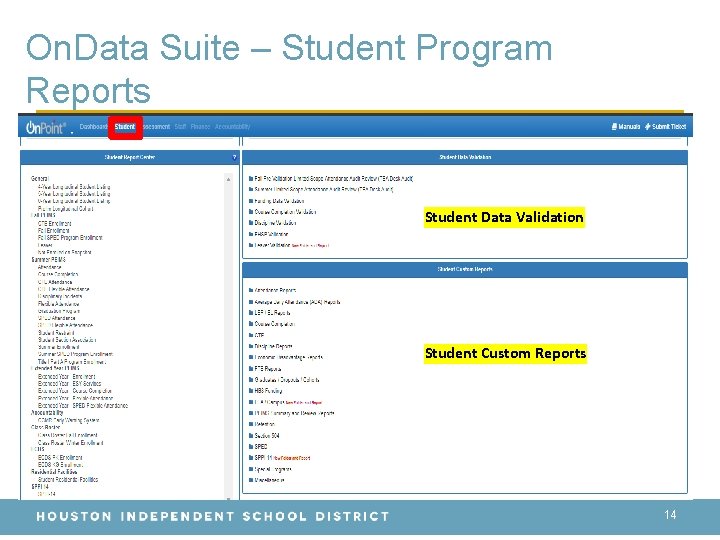Open the PEIMS Summary and Review Reports folder icon
The width and height of the screenshot is (720, 540).
coord(251,413)
